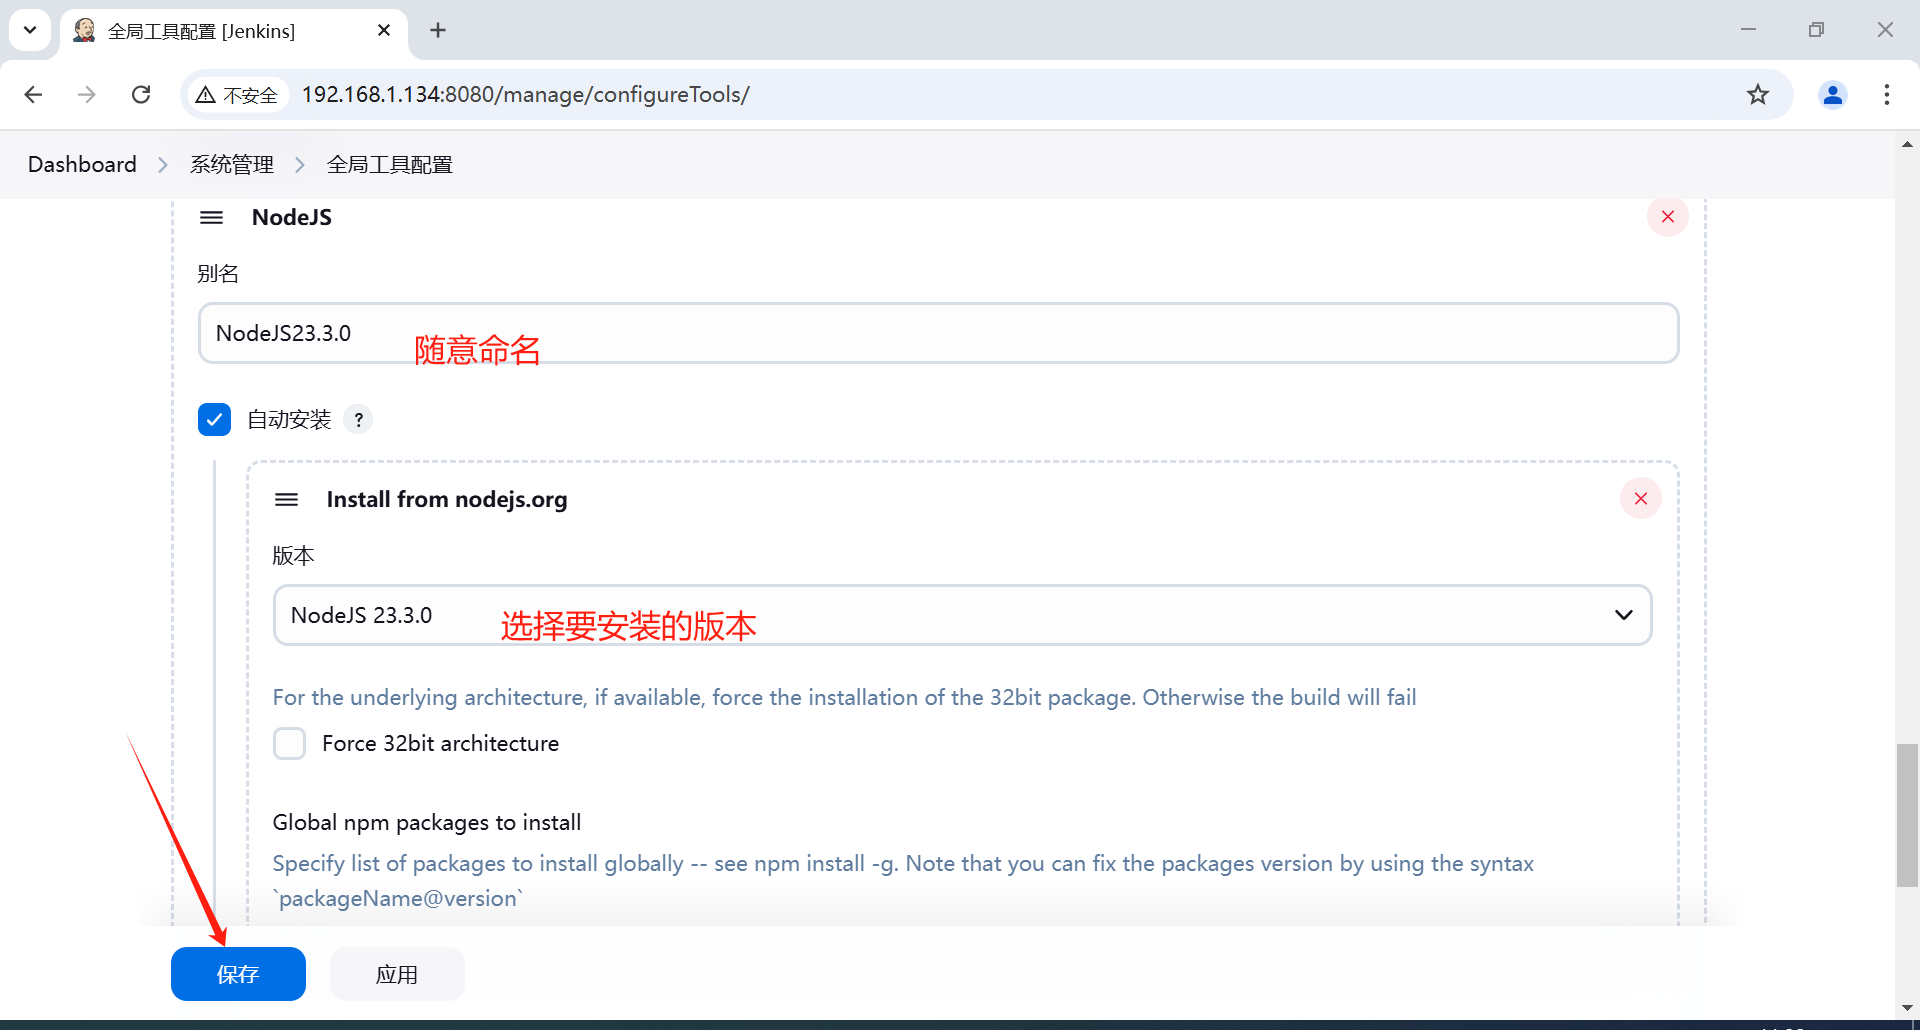Click the 版本 label
Screen dimensions: 1920x1030
pos(294,555)
